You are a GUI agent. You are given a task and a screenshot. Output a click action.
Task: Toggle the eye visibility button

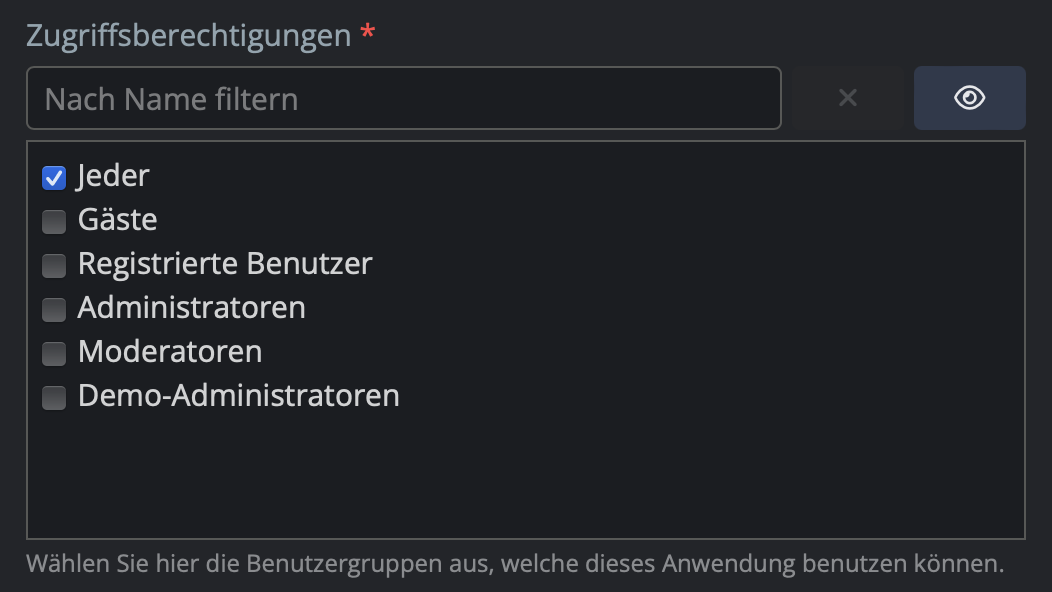pos(969,98)
